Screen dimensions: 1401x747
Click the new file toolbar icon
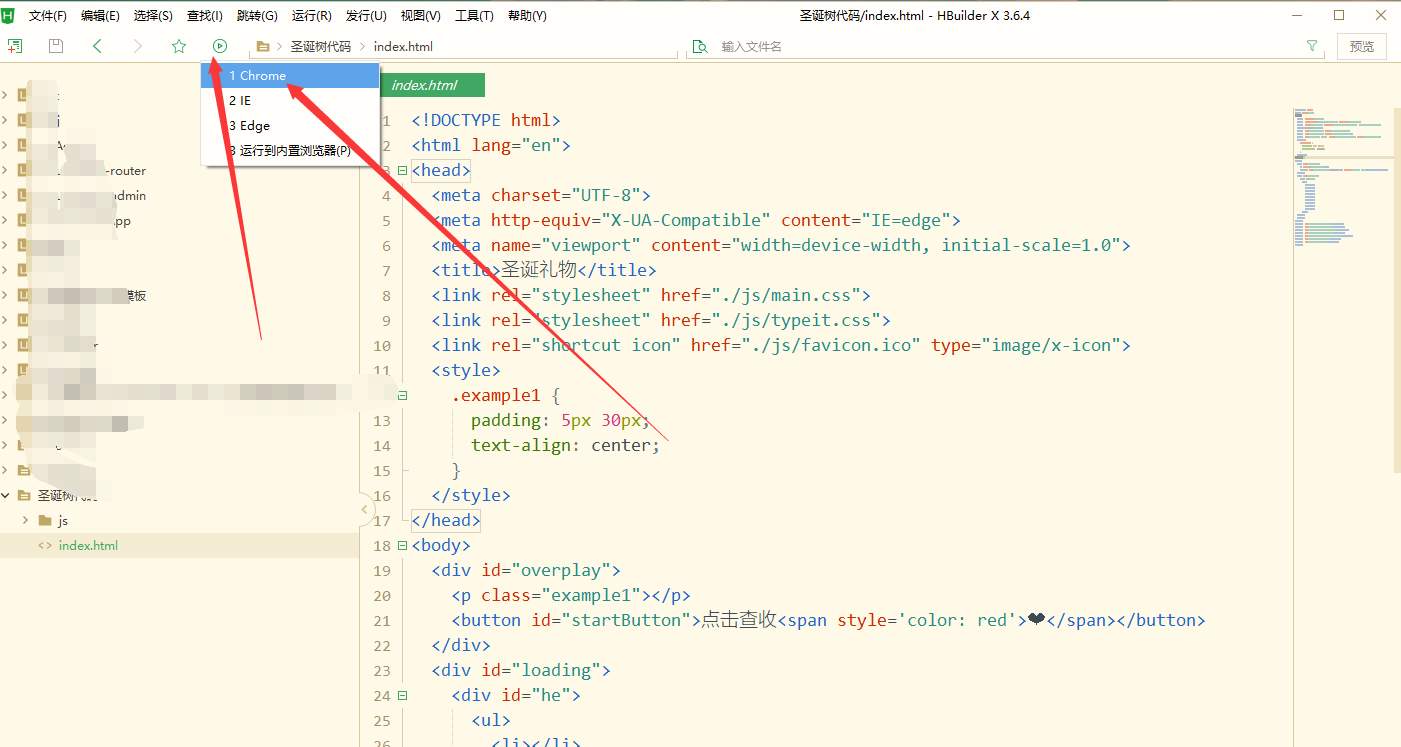pyautogui.click(x=15, y=46)
